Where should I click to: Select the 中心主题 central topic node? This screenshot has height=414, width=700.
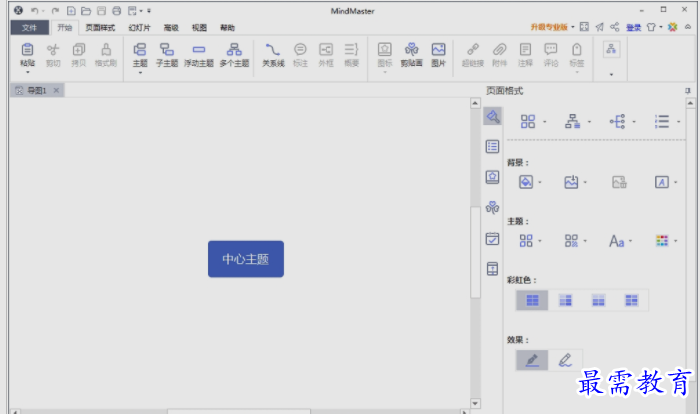246,259
